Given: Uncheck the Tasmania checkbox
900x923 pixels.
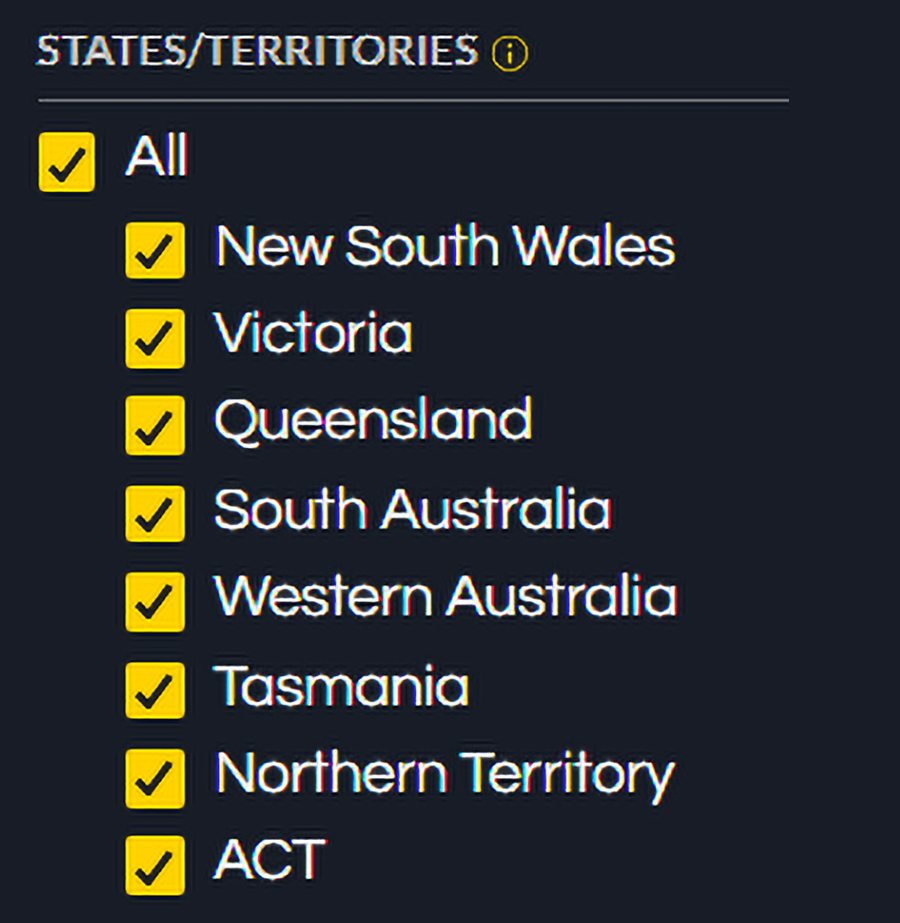Looking at the screenshot, I should [x=155, y=689].
